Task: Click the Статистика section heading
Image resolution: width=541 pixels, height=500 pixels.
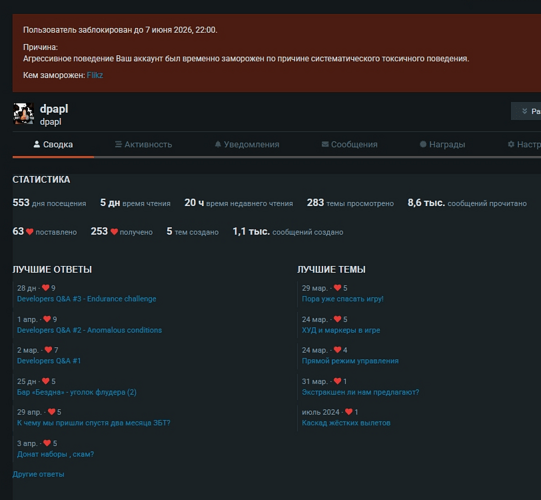Action: [x=41, y=180]
